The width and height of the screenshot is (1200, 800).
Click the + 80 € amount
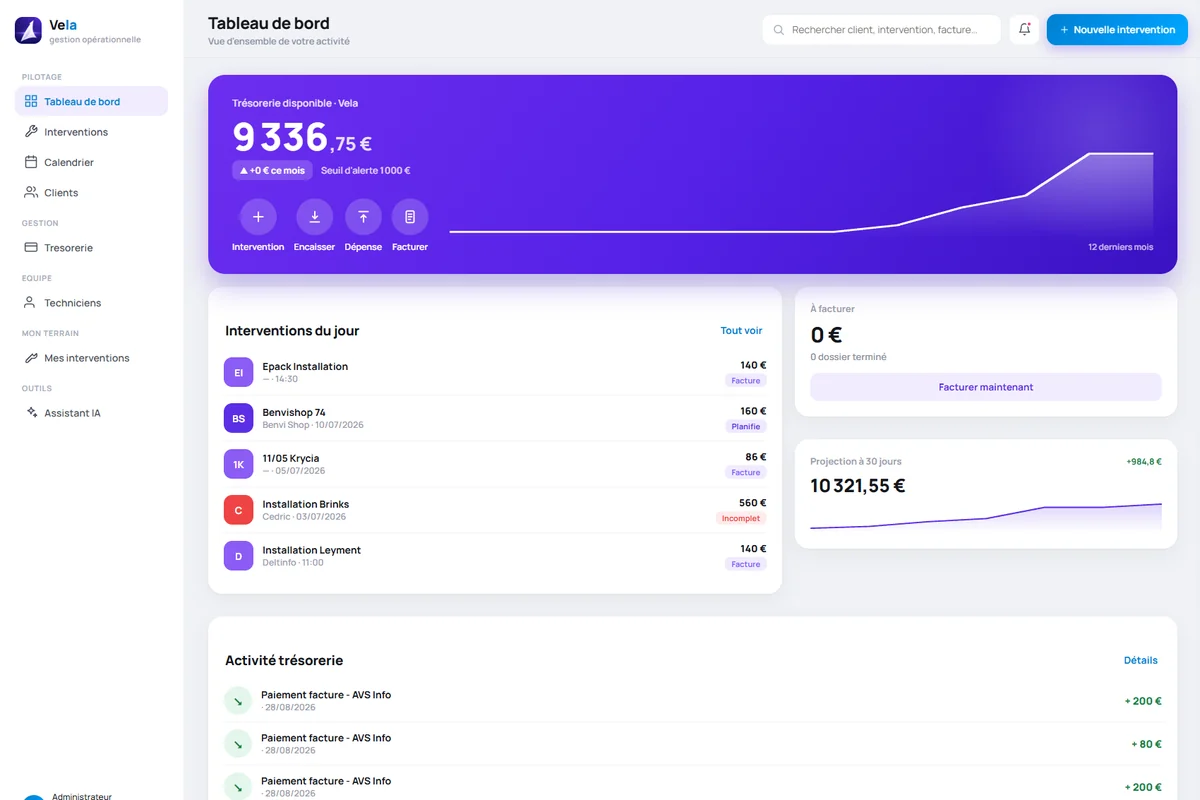(x=1146, y=744)
